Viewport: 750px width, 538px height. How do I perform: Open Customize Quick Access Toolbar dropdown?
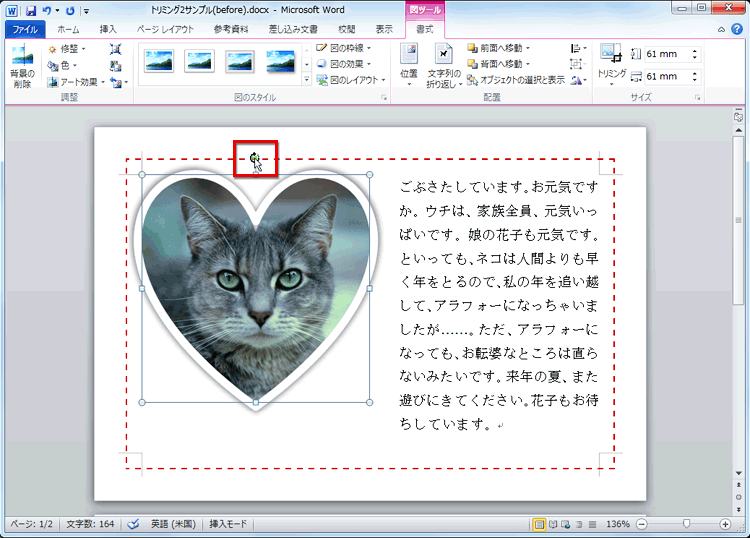pyautogui.click(x=86, y=11)
